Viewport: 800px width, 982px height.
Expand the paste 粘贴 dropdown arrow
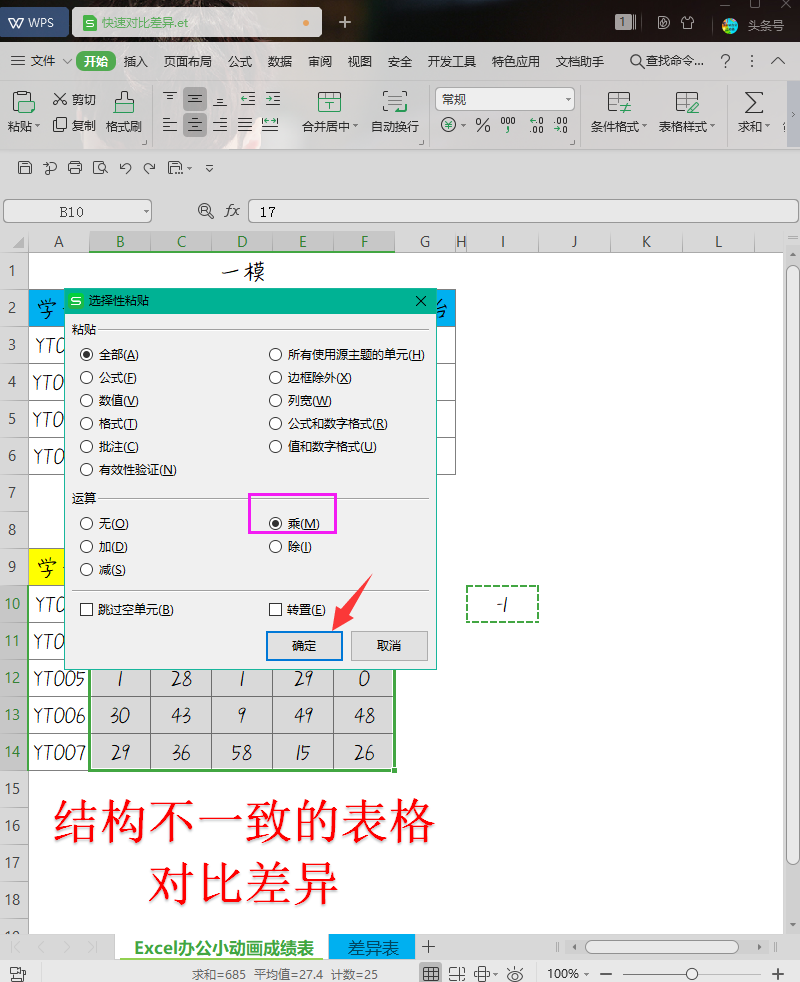point(38,126)
